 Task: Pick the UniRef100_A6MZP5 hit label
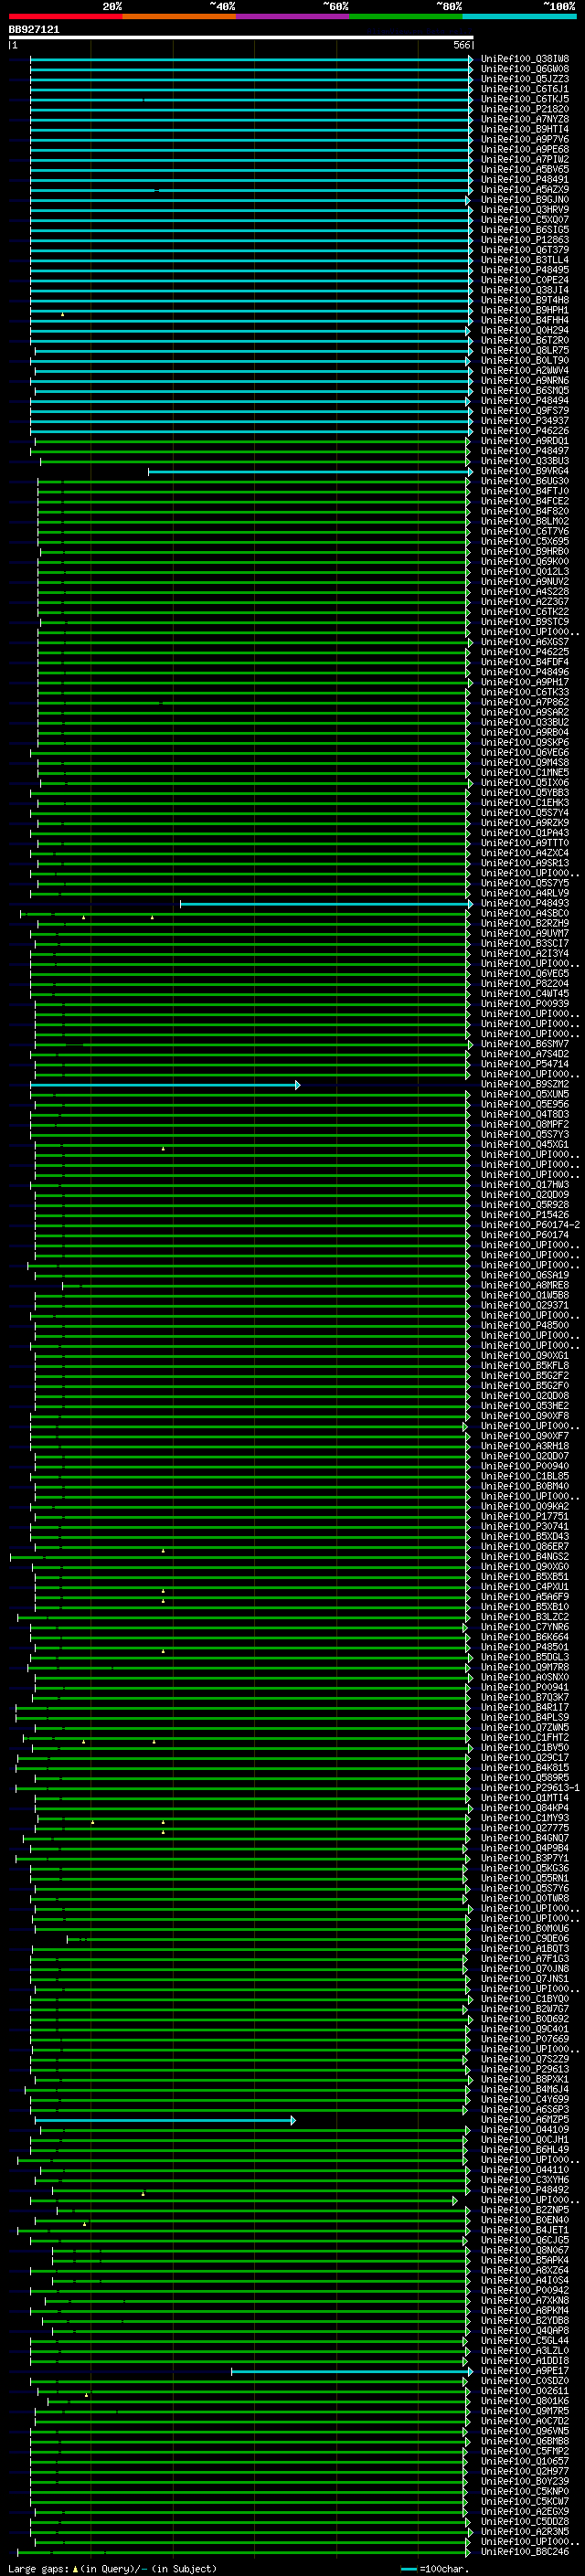[525, 2119]
